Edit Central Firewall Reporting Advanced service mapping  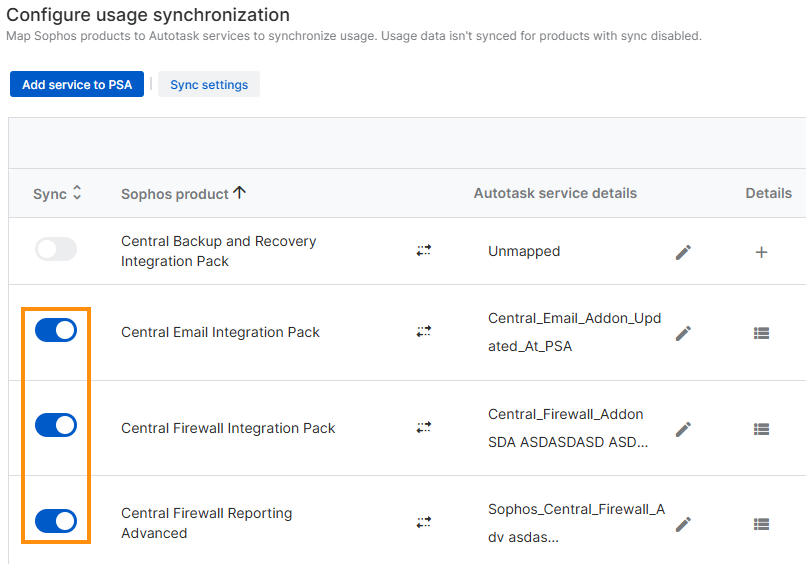(x=683, y=524)
